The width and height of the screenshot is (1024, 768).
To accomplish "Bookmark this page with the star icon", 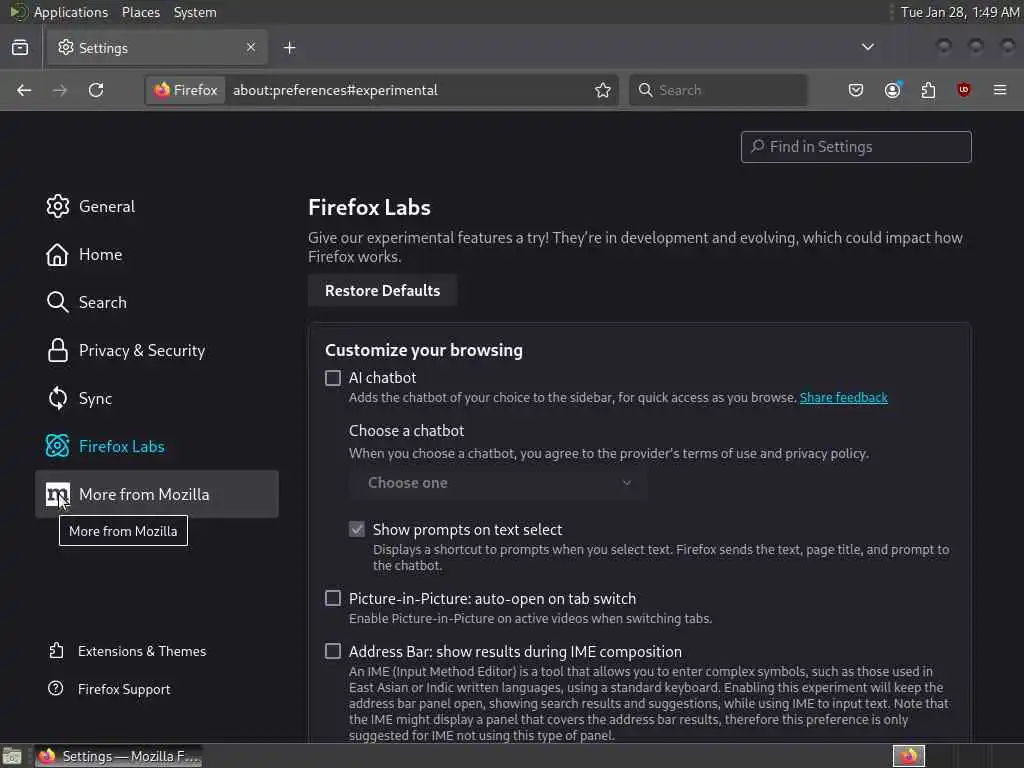I will [603, 90].
